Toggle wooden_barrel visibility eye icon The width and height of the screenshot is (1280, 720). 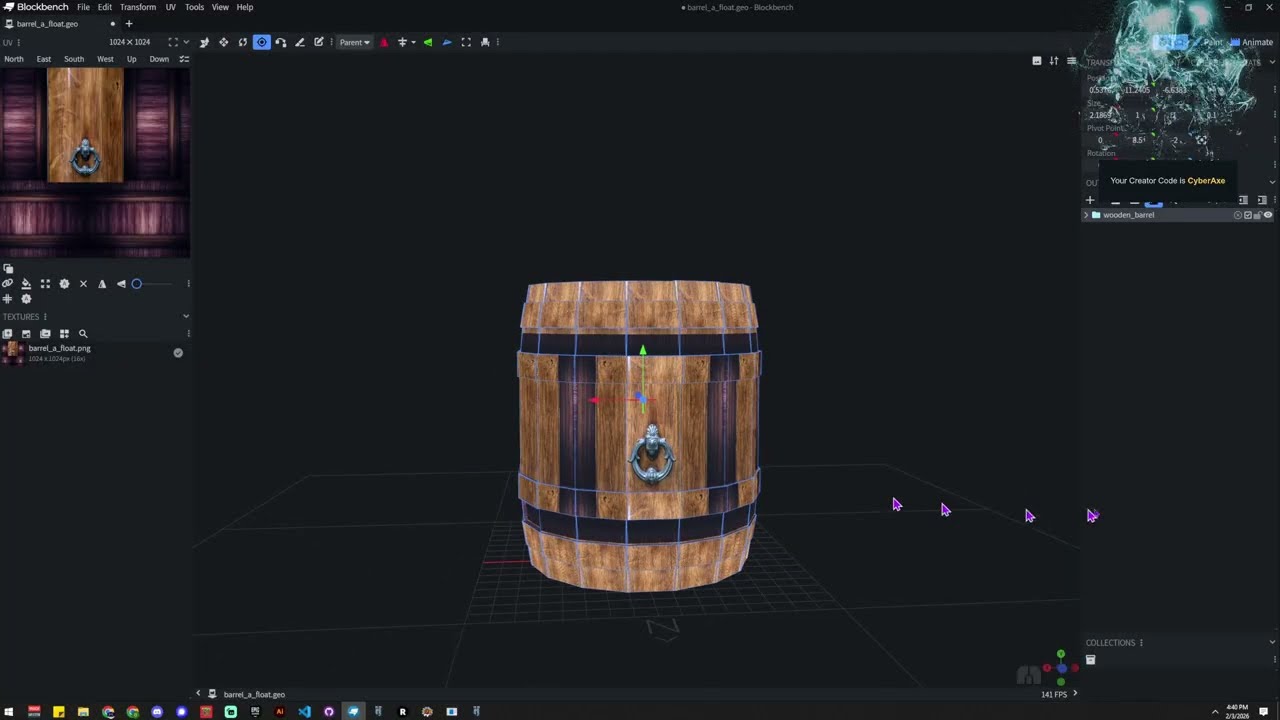tap(1268, 215)
